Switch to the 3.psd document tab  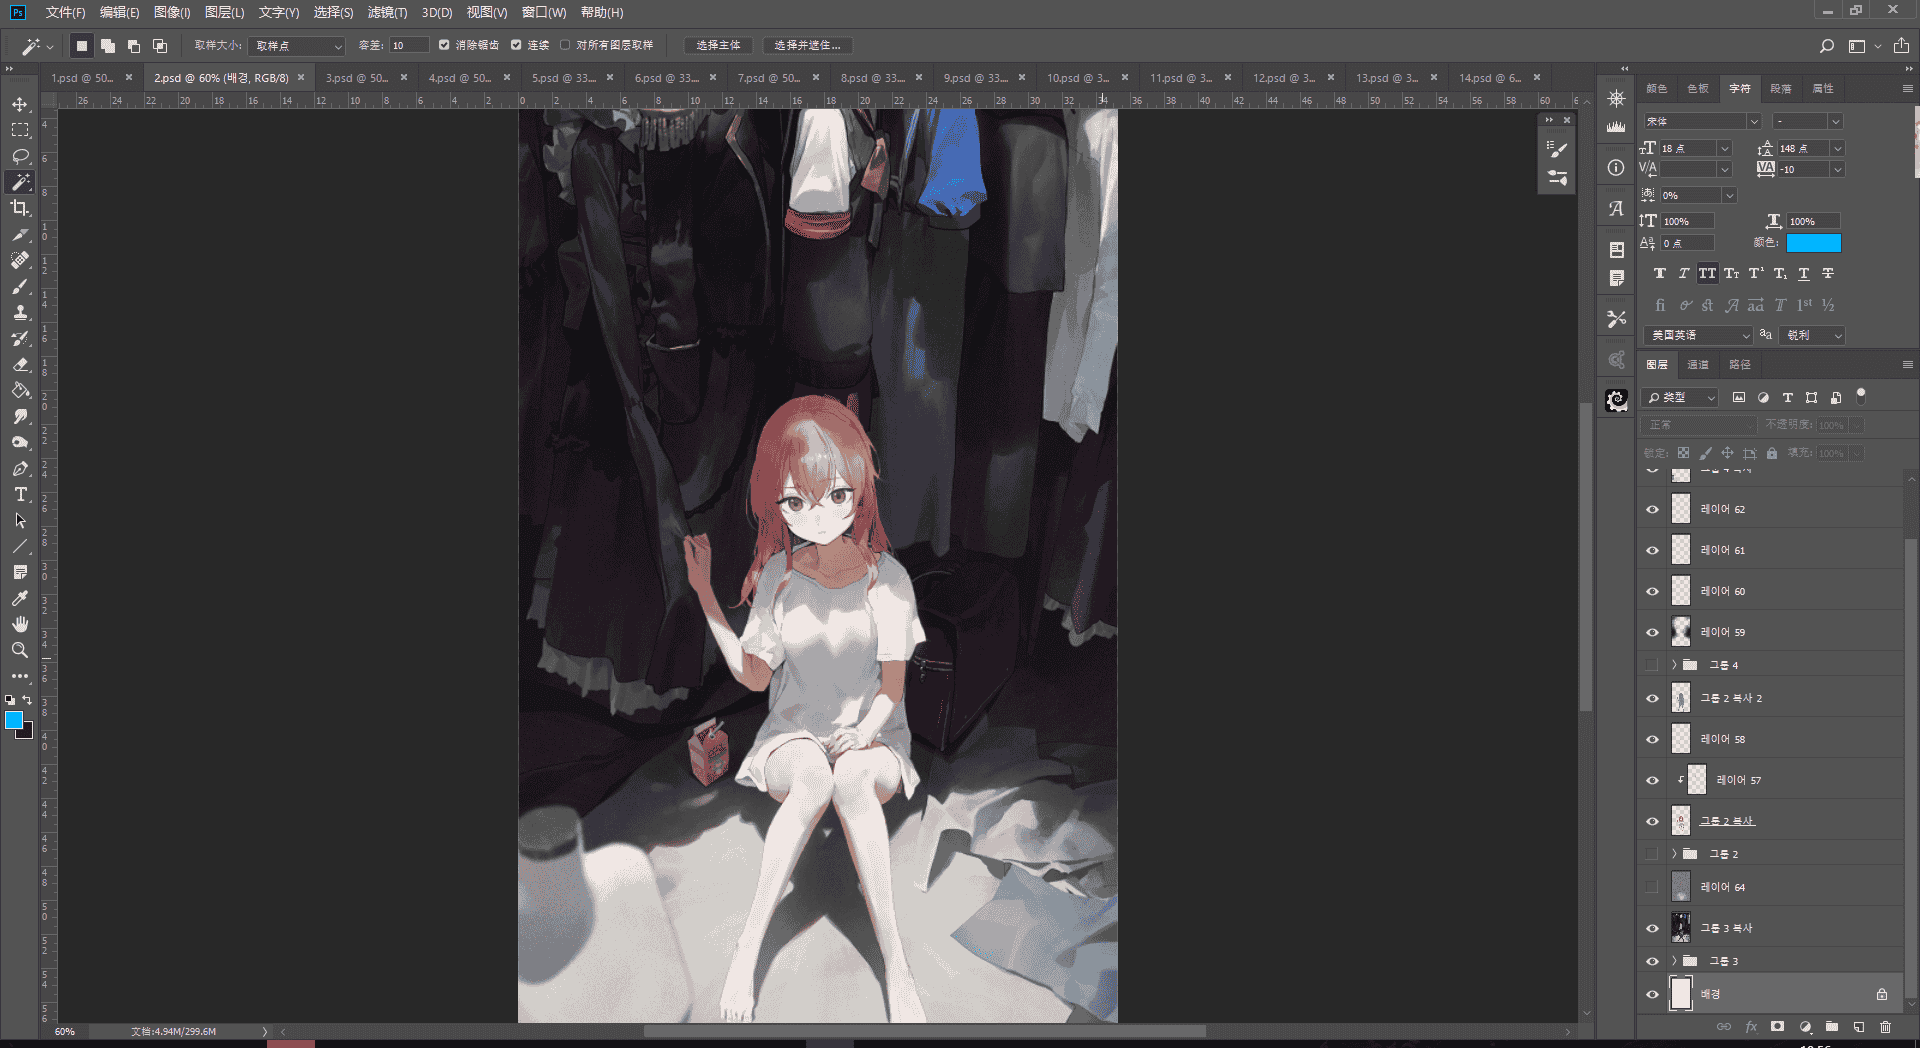357,78
